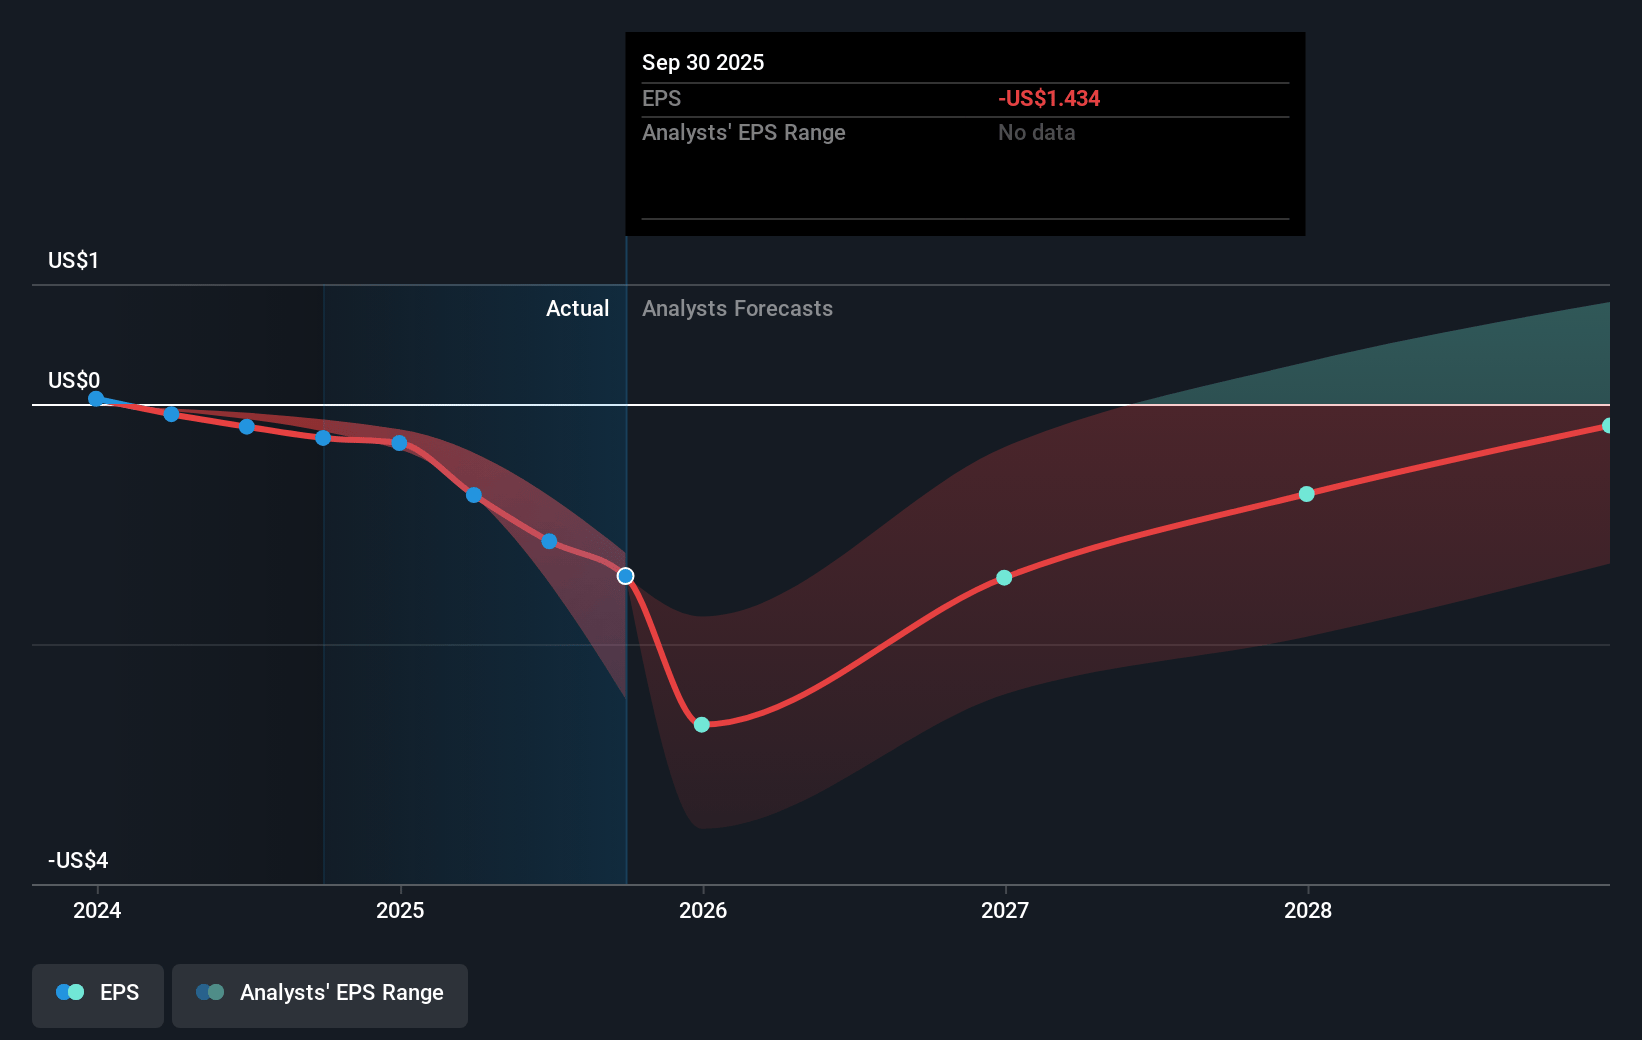Select the final forecast point at right edge
The height and width of the screenshot is (1040, 1642).
(1607, 426)
